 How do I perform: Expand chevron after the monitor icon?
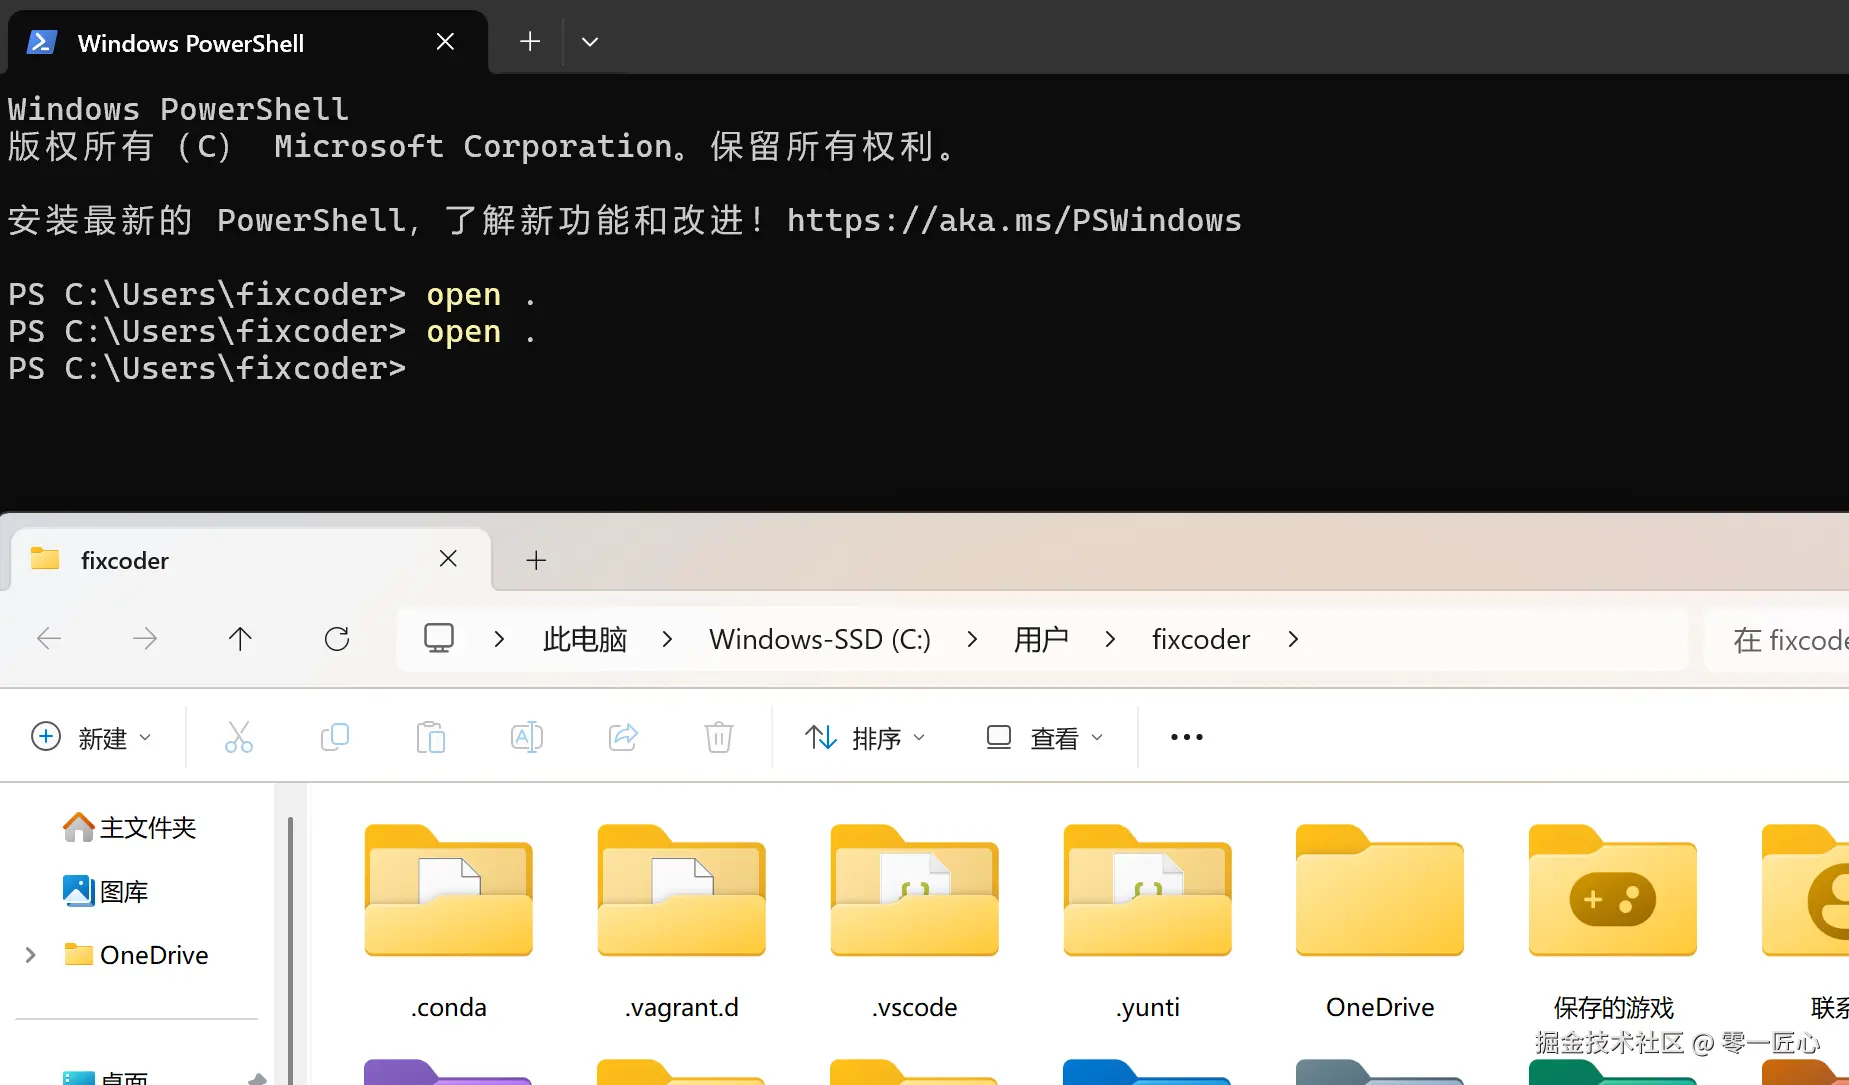[x=499, y=639]
